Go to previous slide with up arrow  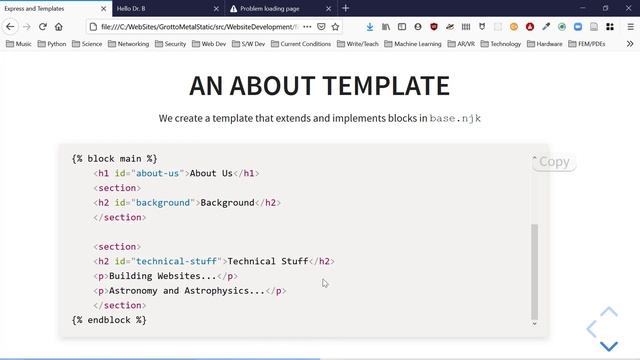click(609, 312)
